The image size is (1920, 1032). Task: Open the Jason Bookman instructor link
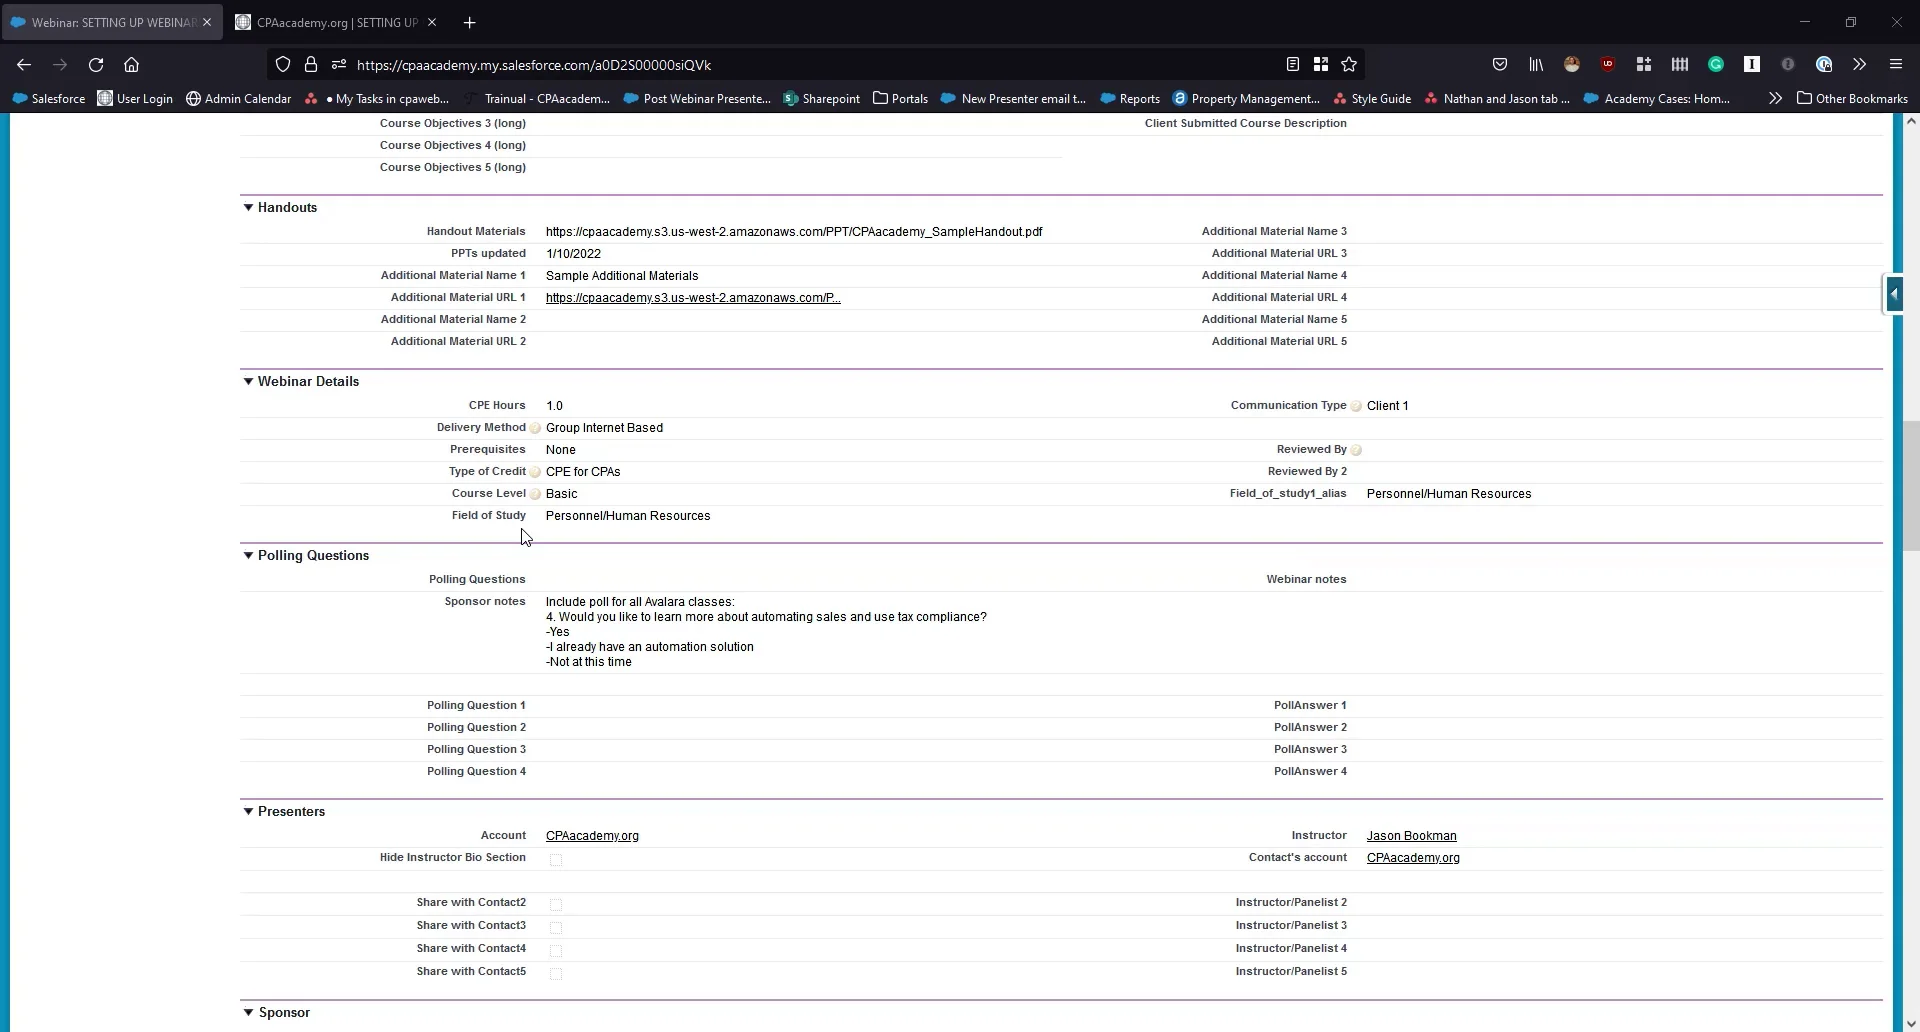click(1411, 836)
